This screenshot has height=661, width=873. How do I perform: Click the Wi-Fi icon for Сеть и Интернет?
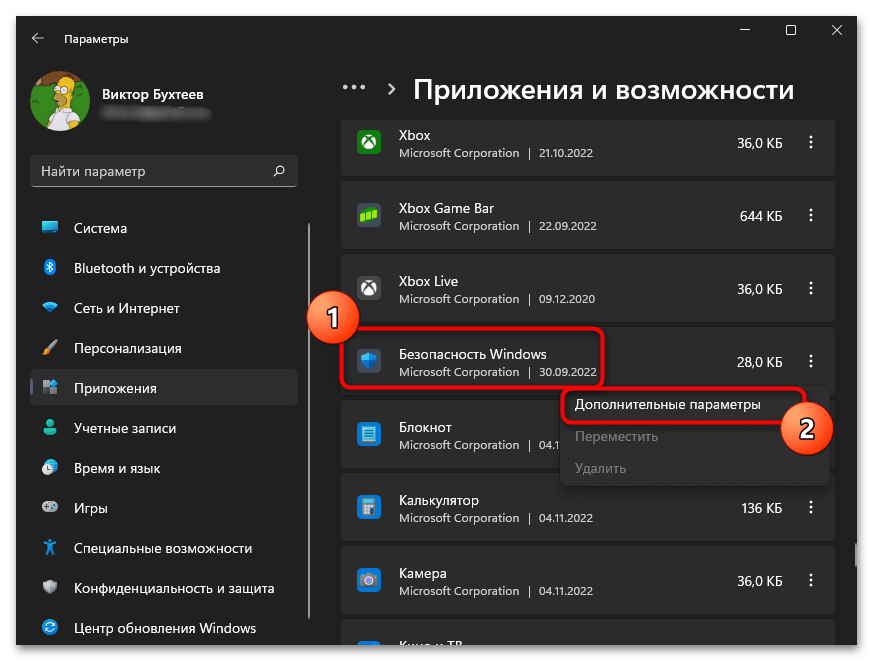(x=50, y=307)
